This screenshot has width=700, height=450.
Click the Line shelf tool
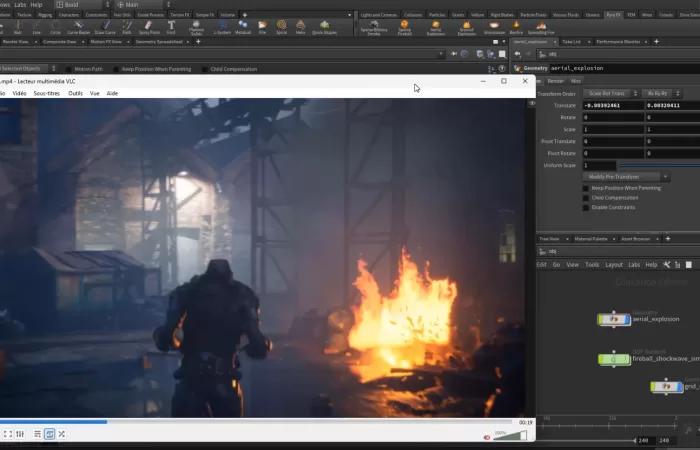point(37,27)
